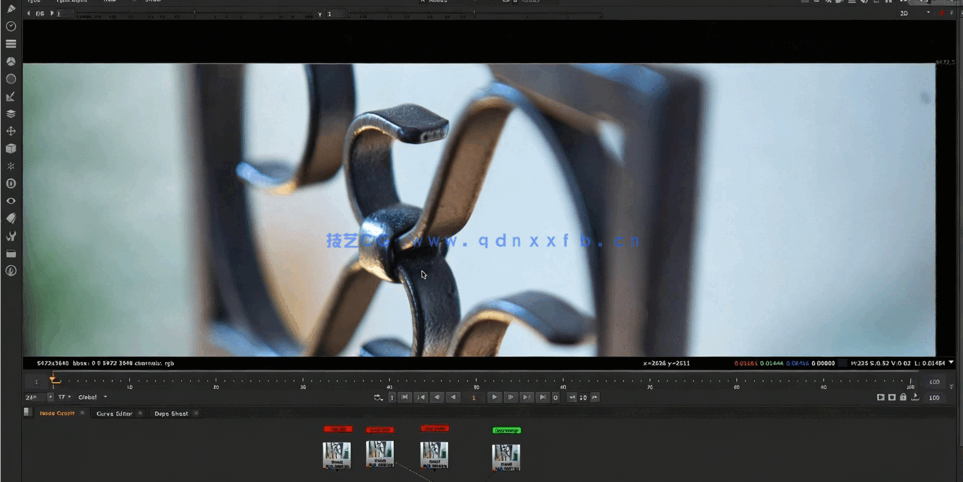The width and height of the screenshot is (963, 482).
Task: Open the Other nodes menu (wrench icon)
Action: tap(11, 236)
